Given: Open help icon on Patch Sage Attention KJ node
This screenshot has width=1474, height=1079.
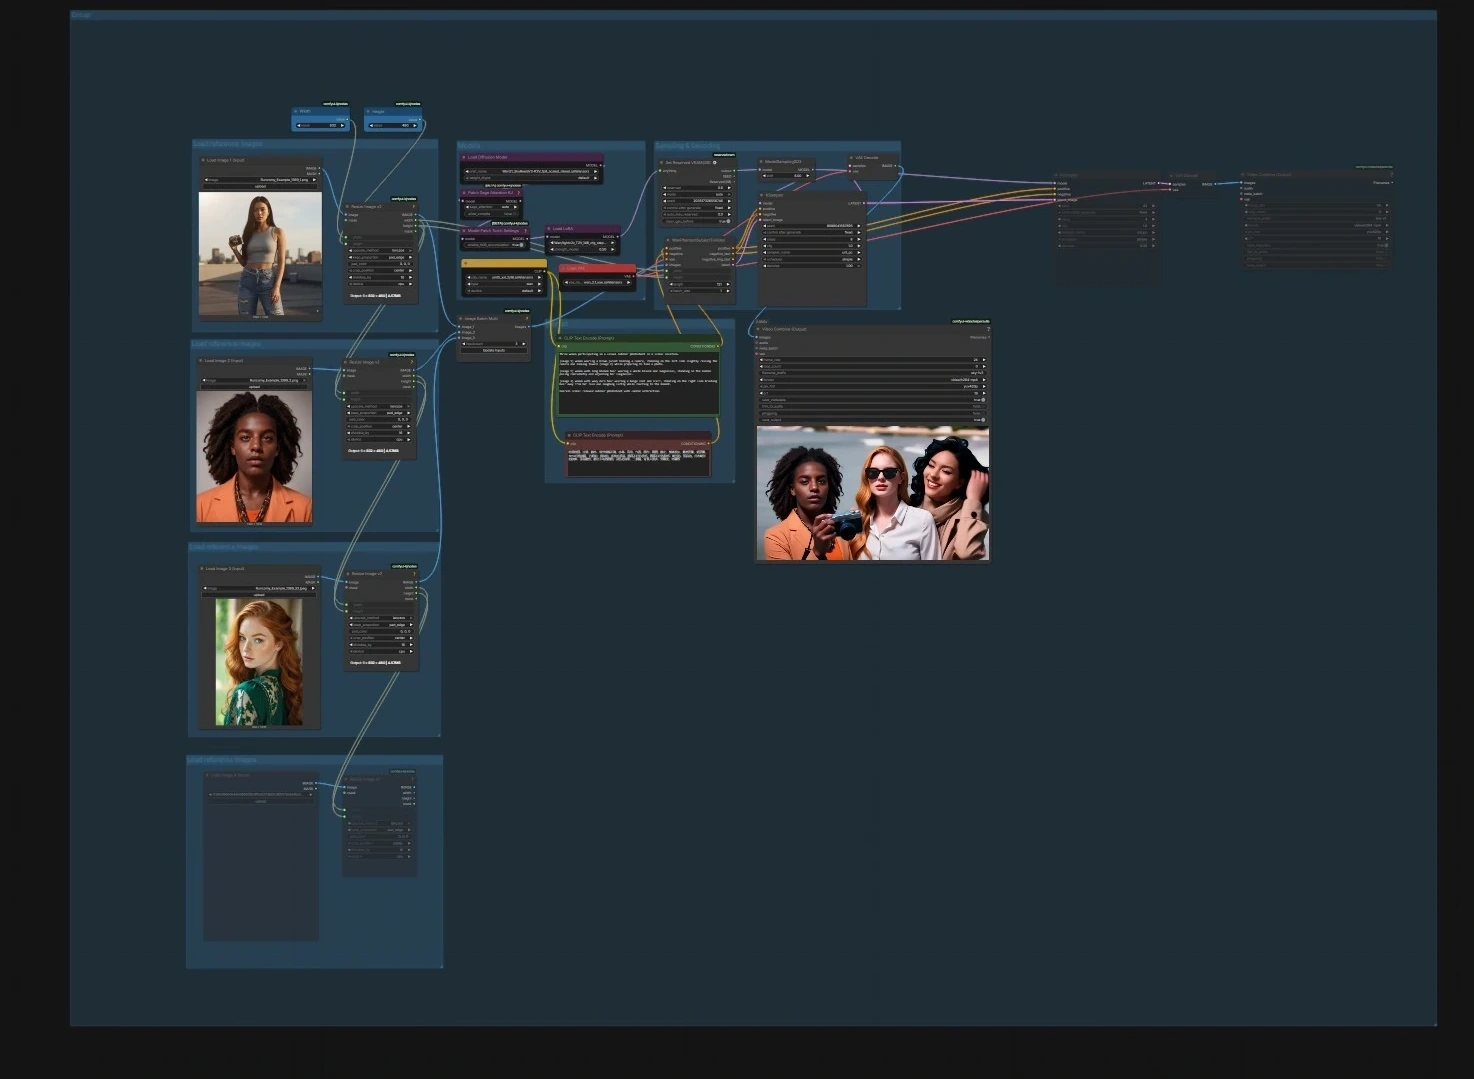Looking at the screenshot, I should [519, 193].
